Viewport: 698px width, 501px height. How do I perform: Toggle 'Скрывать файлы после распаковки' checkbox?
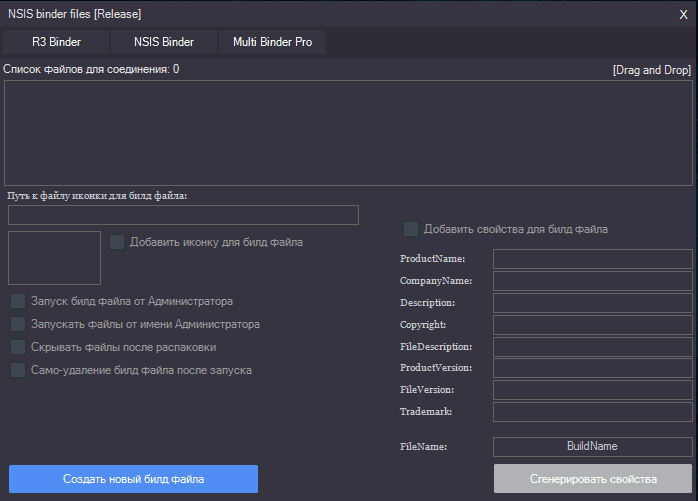click(x=18, y=347)
